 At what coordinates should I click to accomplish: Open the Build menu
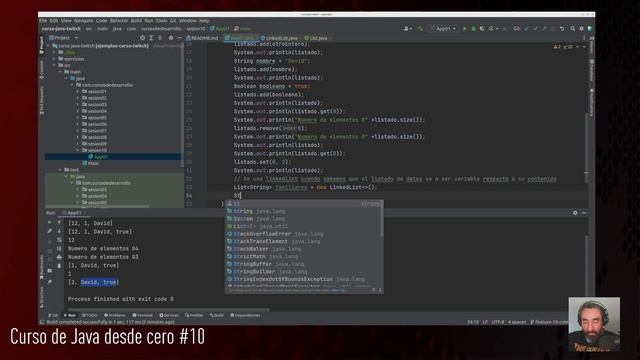coord(136,20)
